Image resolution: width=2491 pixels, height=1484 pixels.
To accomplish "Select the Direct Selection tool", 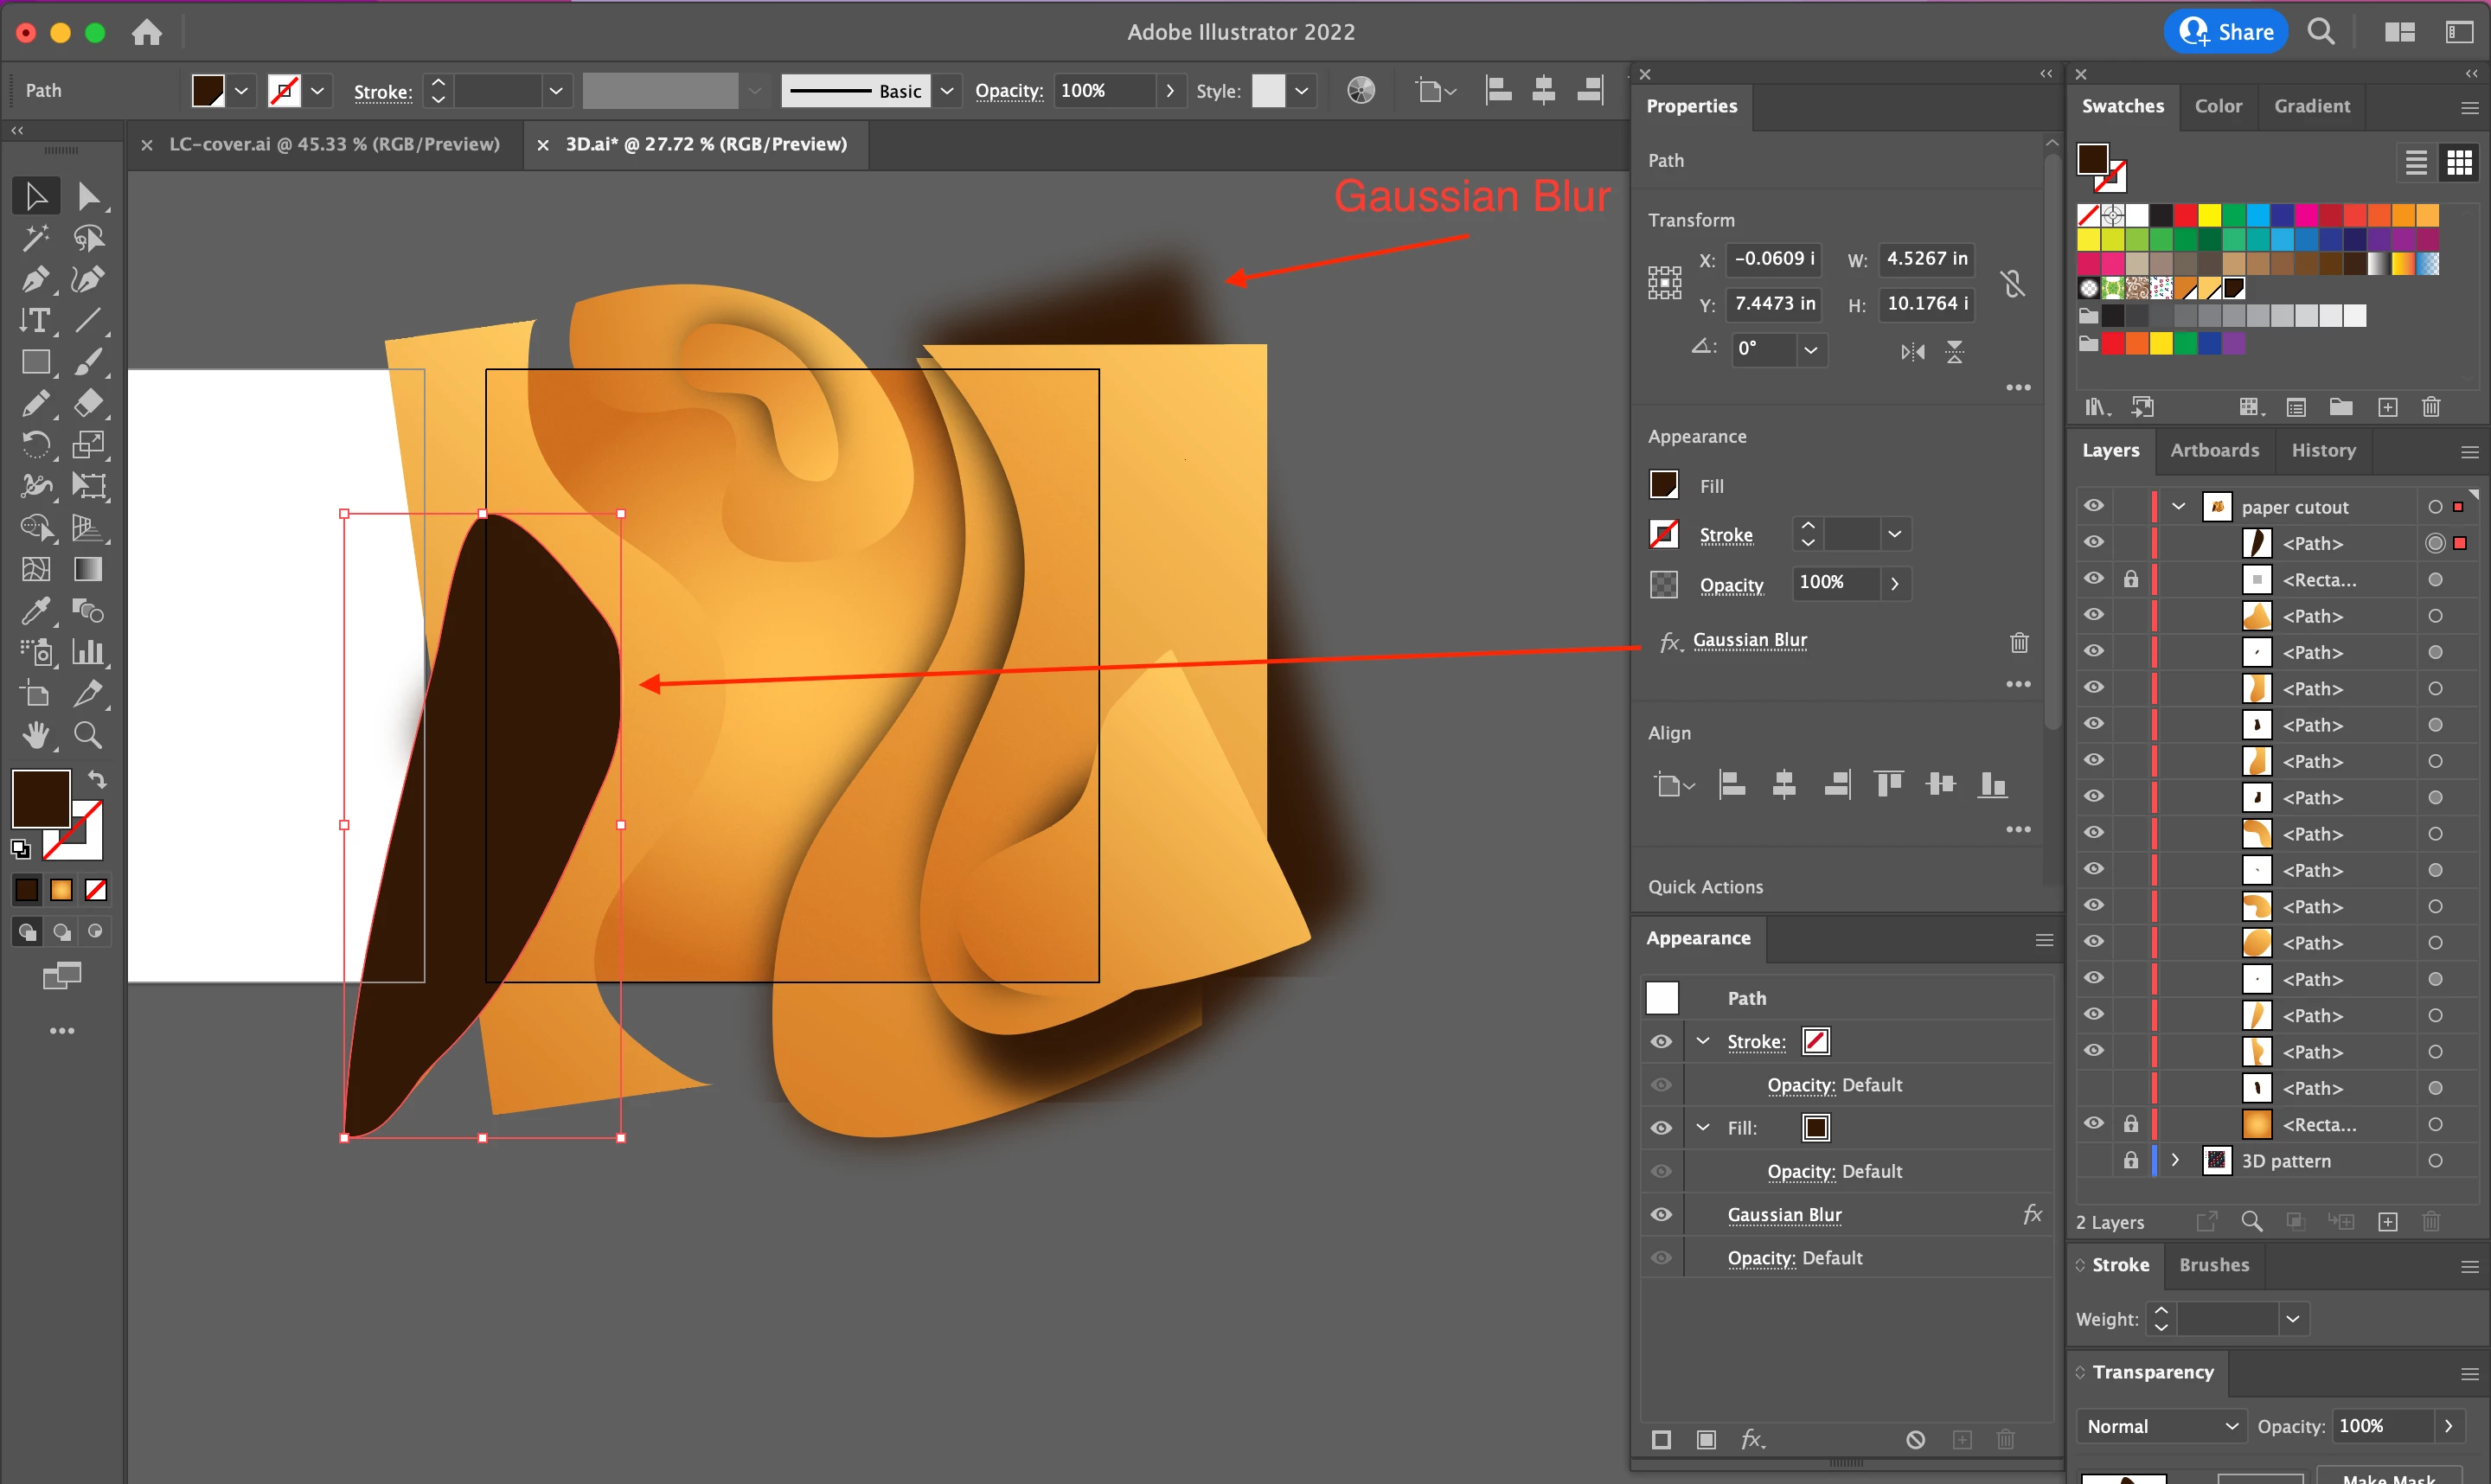I will pos(88,196).
